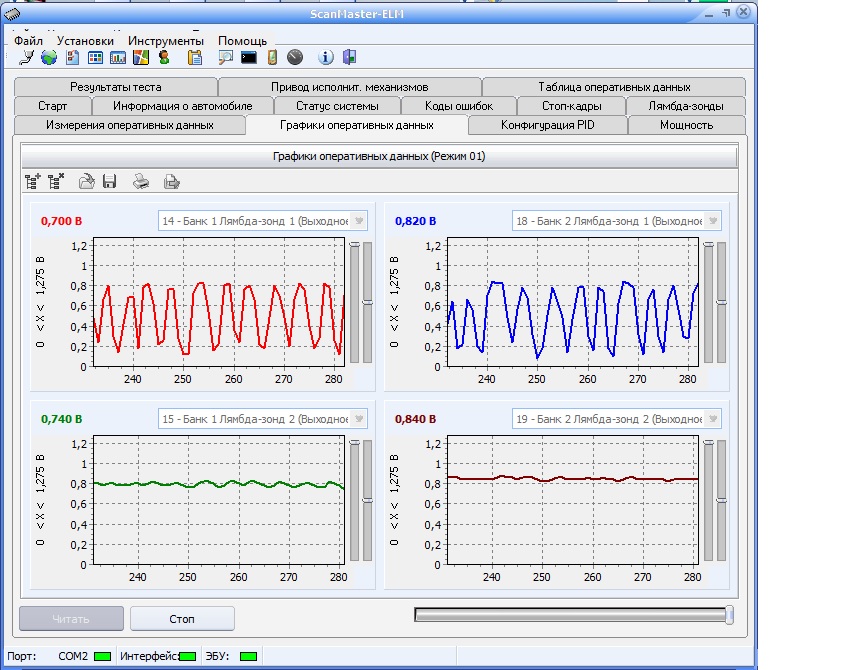Open the Bank 1 lambda sensor 2 dropdown
Viewport: 868px width, 670px height.
(x=359, y=418)
